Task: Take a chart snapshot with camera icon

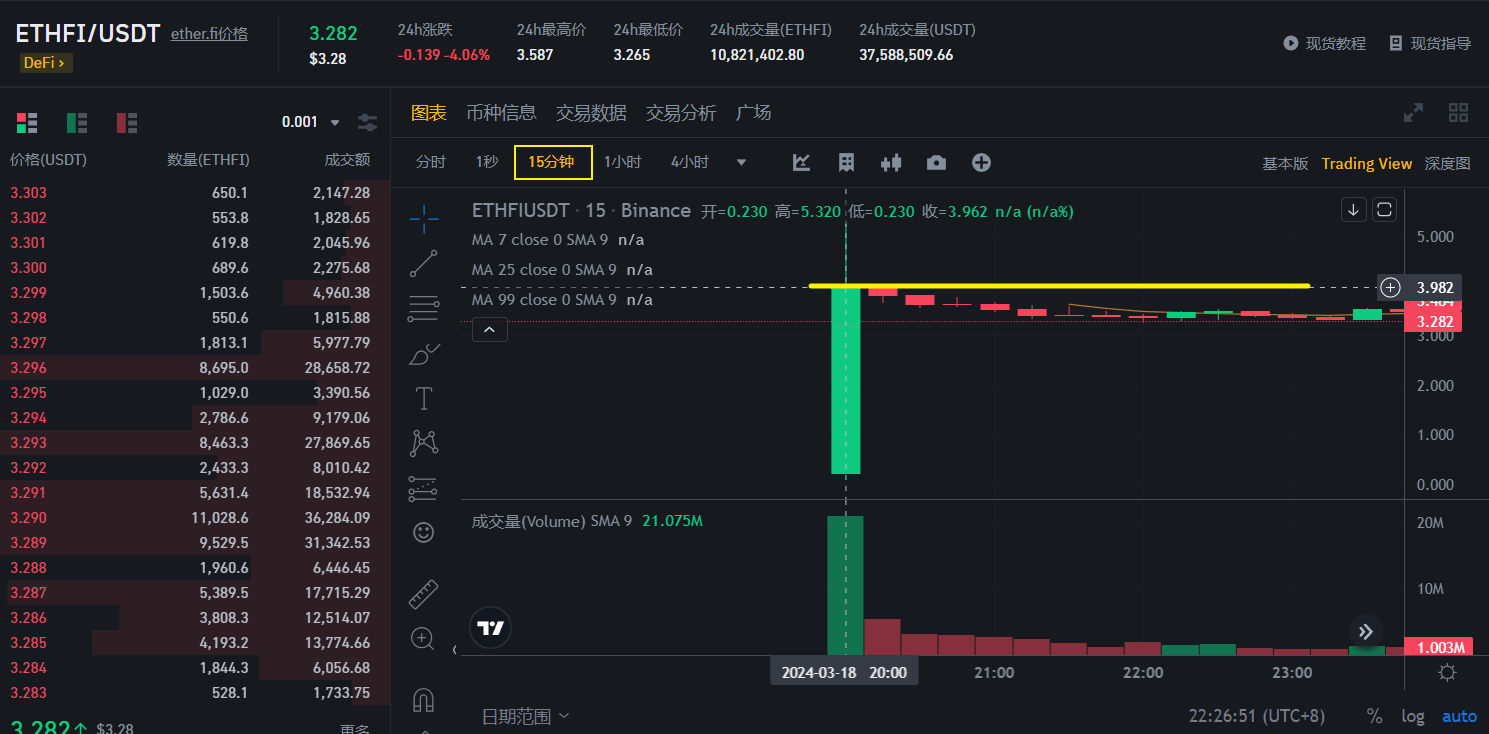Action: pyautogui.click(x=936, y=163)
